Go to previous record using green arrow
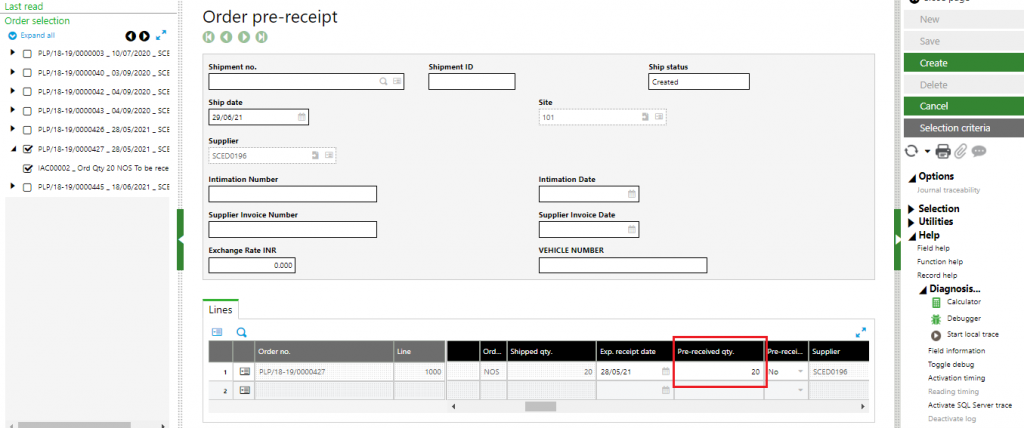Screen dimensions: 1024x428 226,37
